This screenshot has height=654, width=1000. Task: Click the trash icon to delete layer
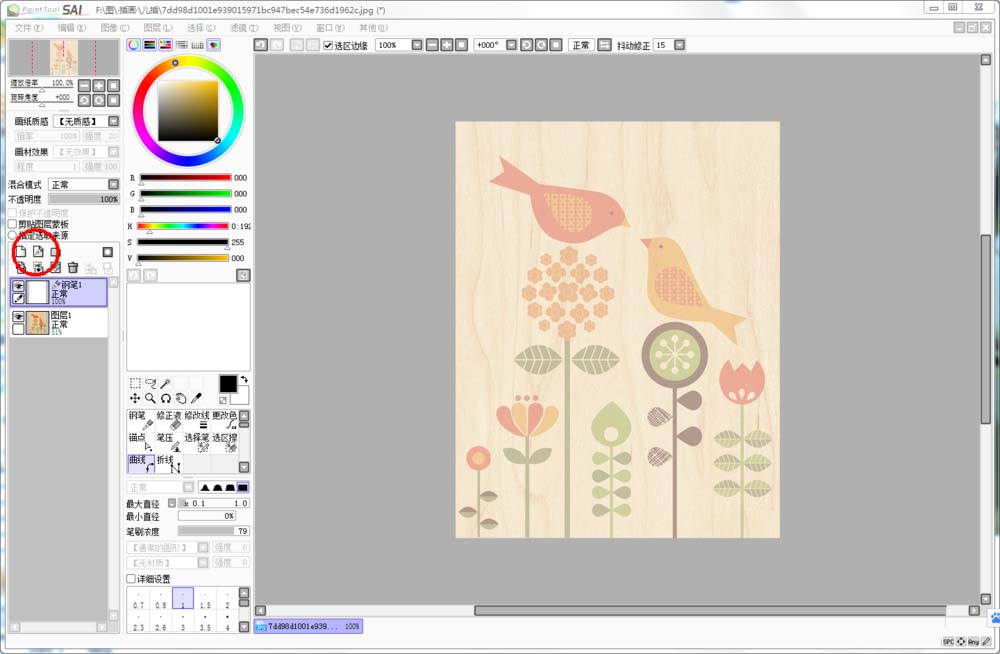tap(73, 268)
